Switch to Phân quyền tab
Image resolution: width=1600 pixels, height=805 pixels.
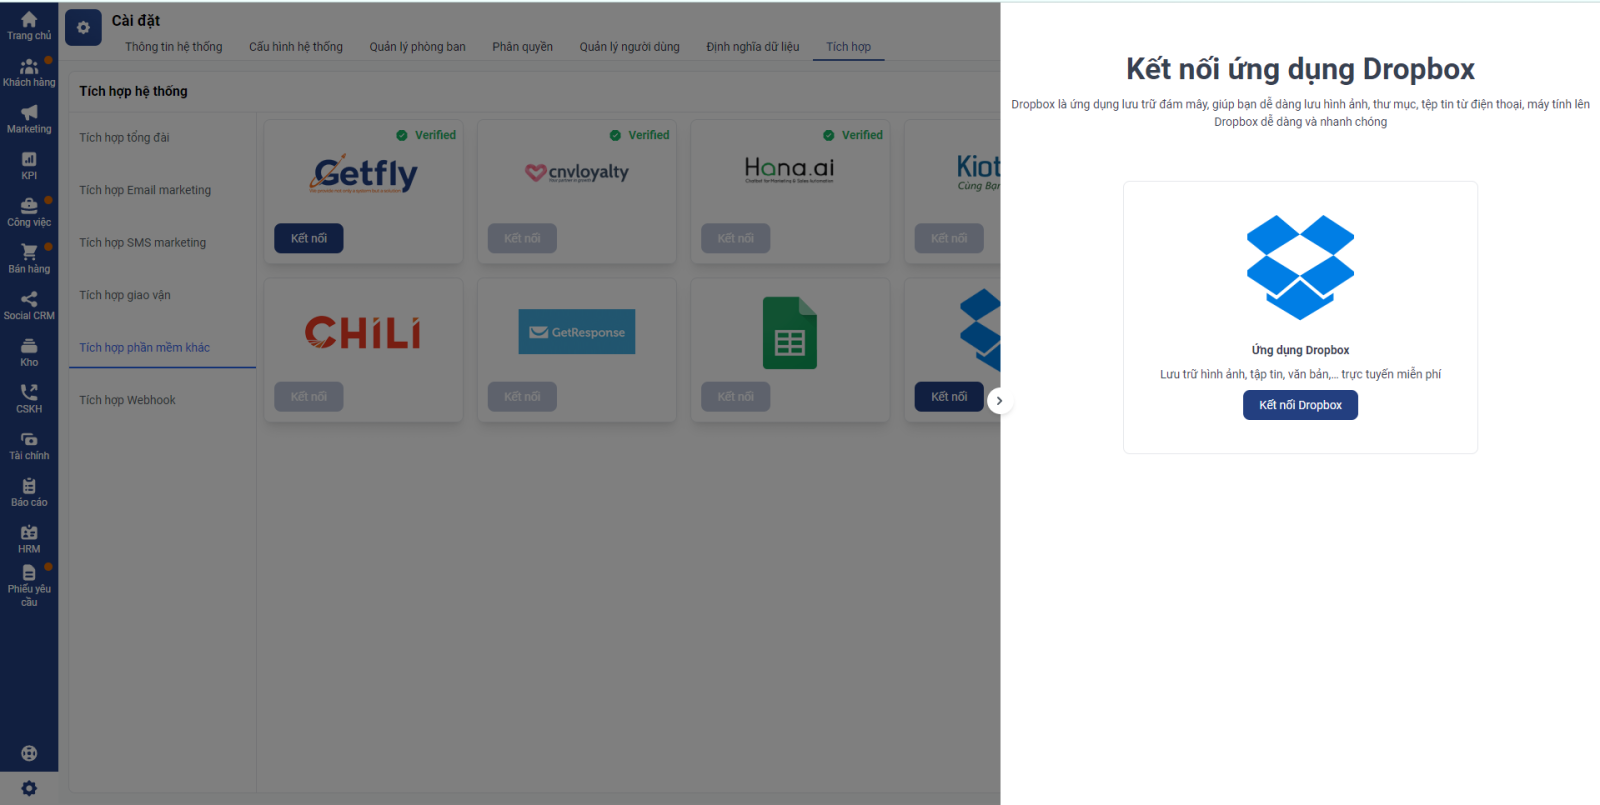point(522,47)
